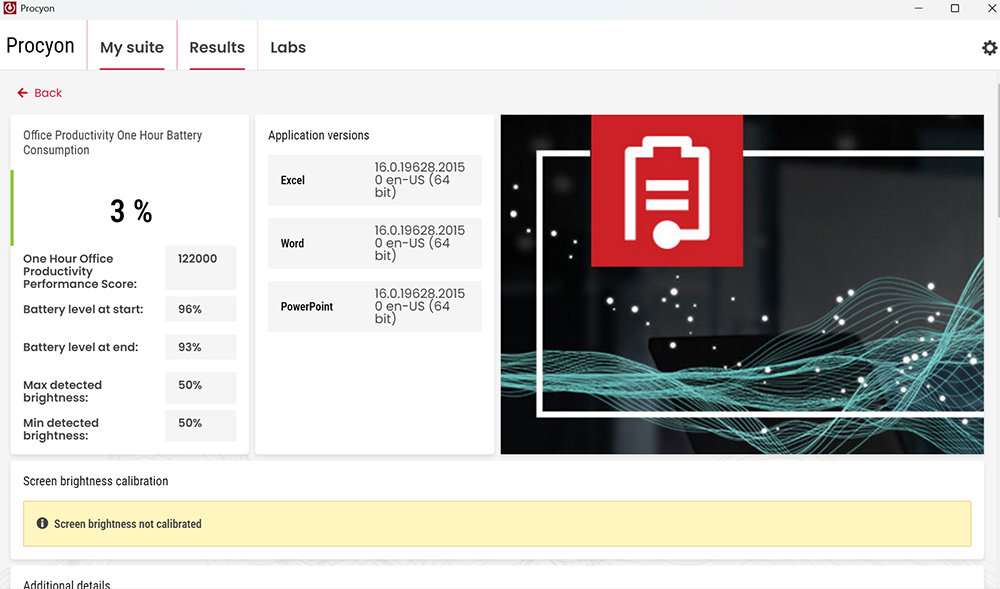The width and height of the screenshot is (1000, 589).
Task: Go to the Labs tab
Action: 288,47
